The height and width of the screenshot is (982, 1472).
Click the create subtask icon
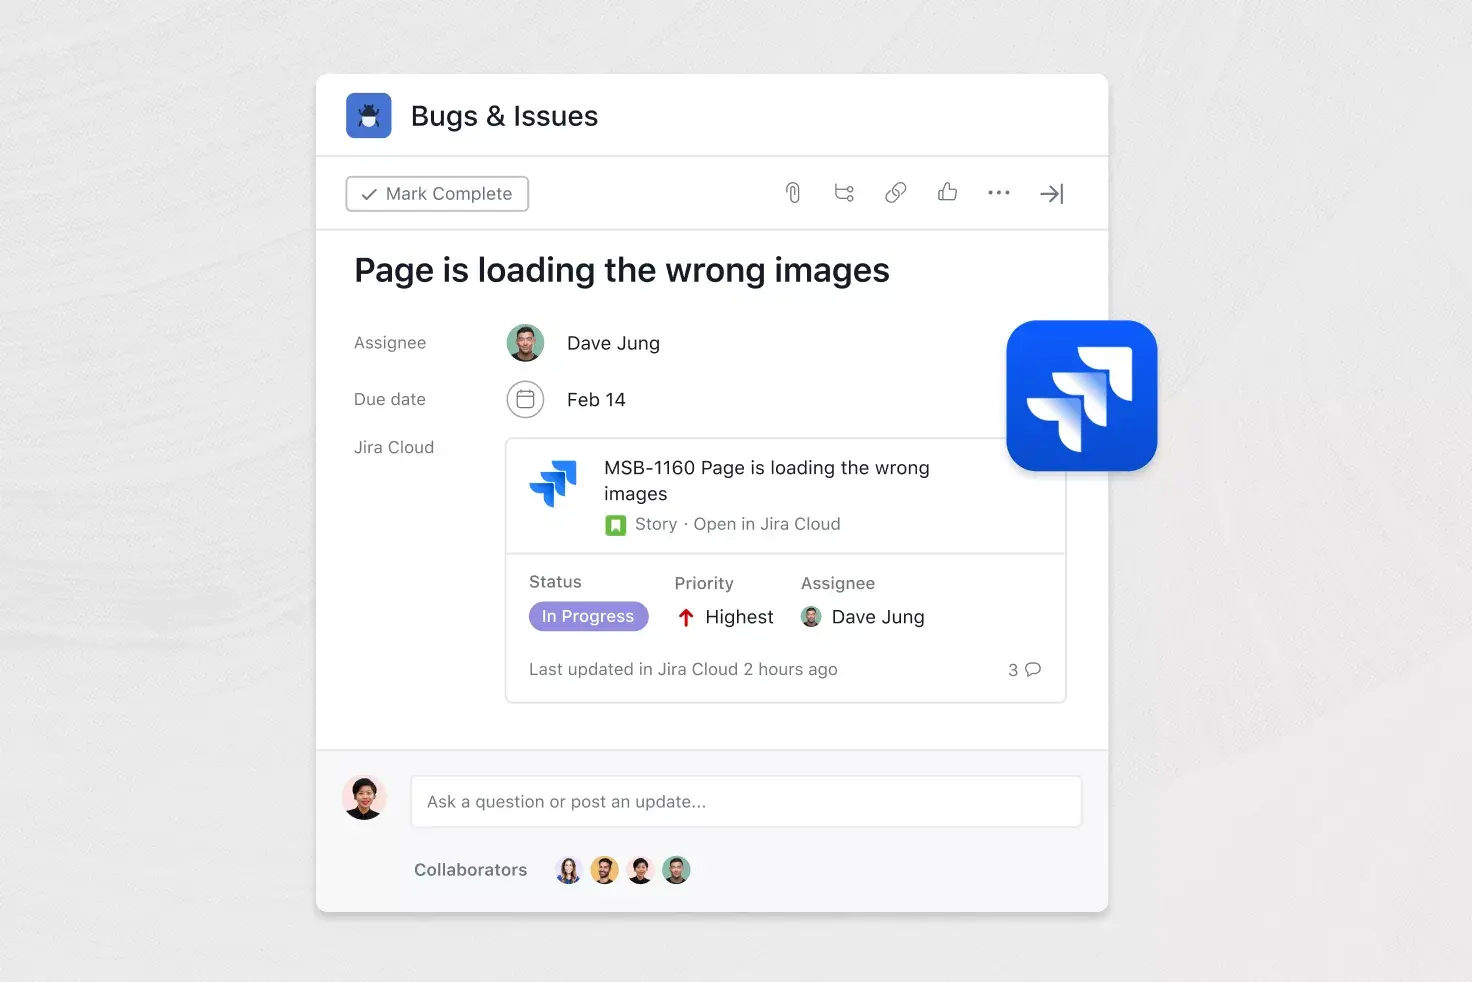pyautogui.click(x=844, y=192)
